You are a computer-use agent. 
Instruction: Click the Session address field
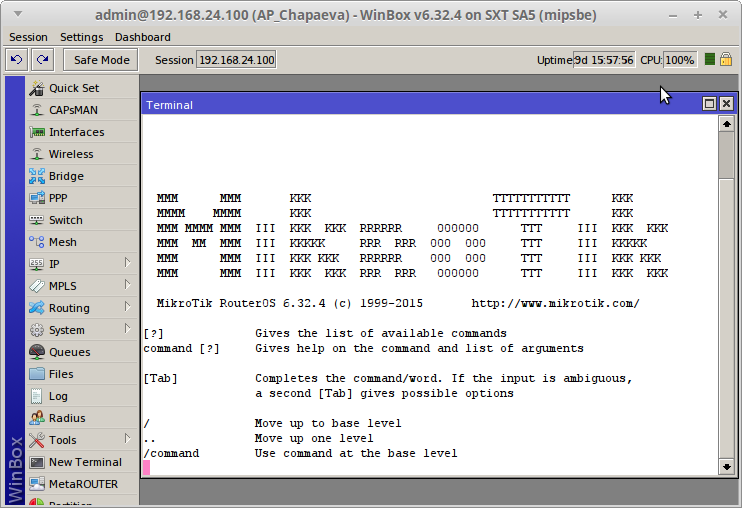tap(236, 60)
